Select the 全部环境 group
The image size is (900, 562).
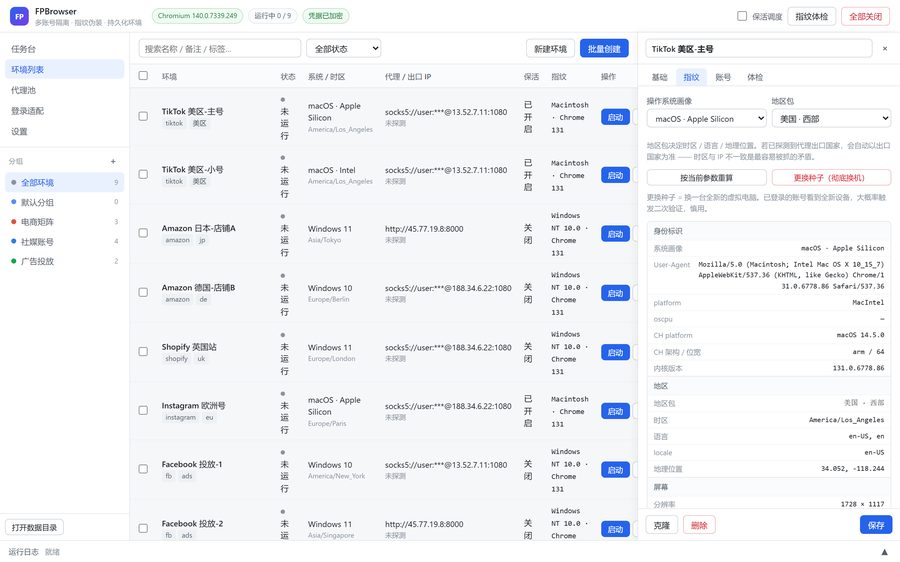pyautogui.click(x=64, y=183)
